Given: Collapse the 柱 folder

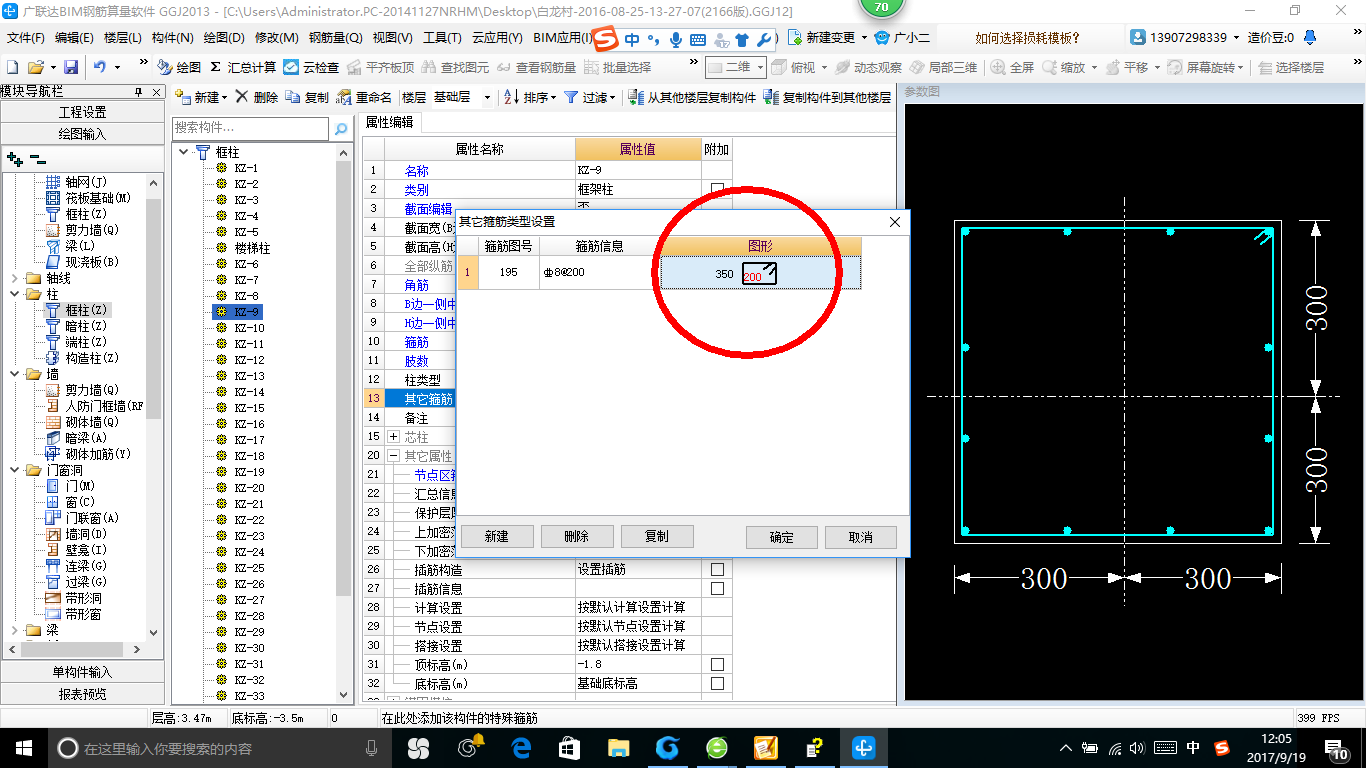Looking at the screenshot, I should 14,294.
